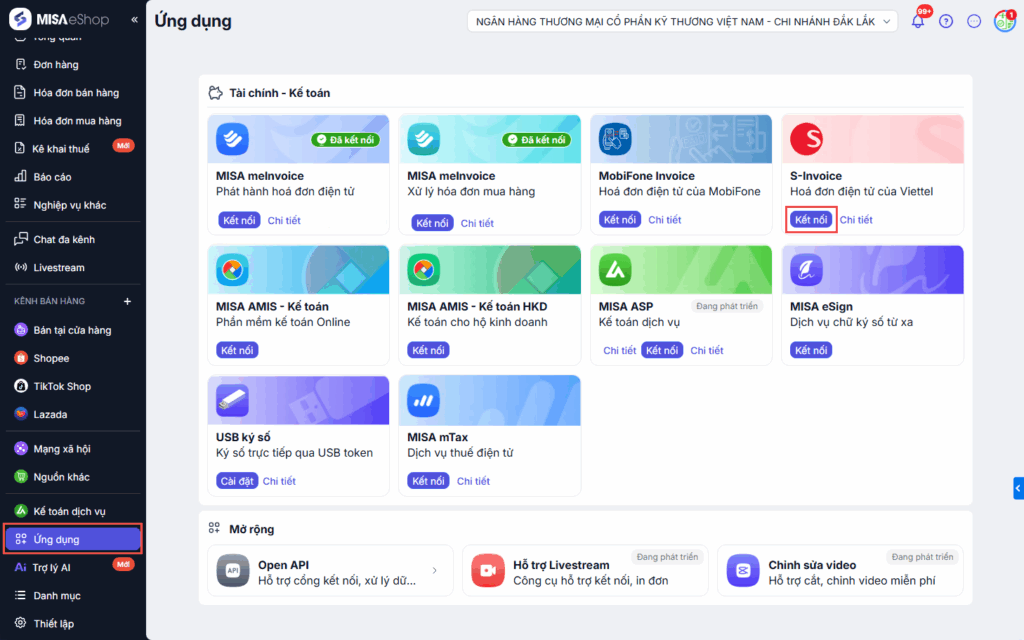
Task: Open Chi tiết on MISA meInvoice Xử lý card
Action: coord(477,223)
